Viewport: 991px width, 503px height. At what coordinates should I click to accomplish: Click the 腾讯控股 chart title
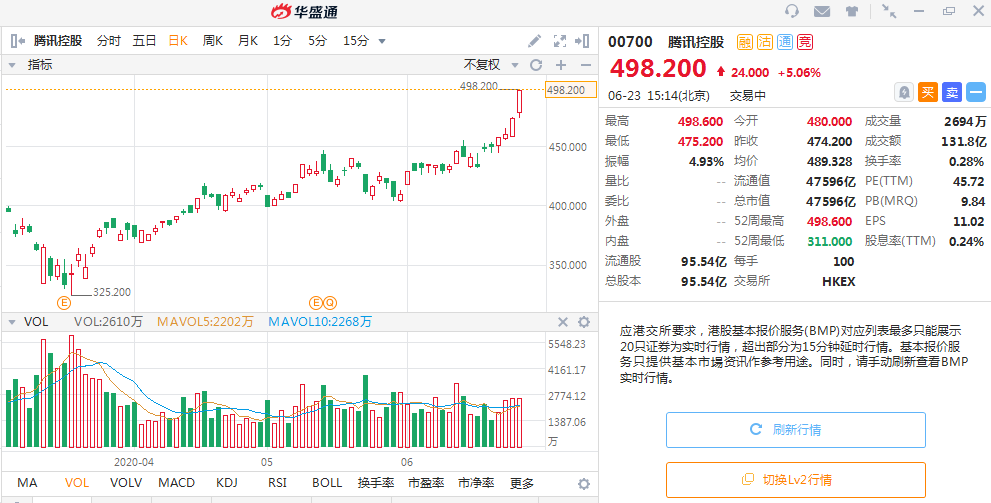click(x=58, y=41)
